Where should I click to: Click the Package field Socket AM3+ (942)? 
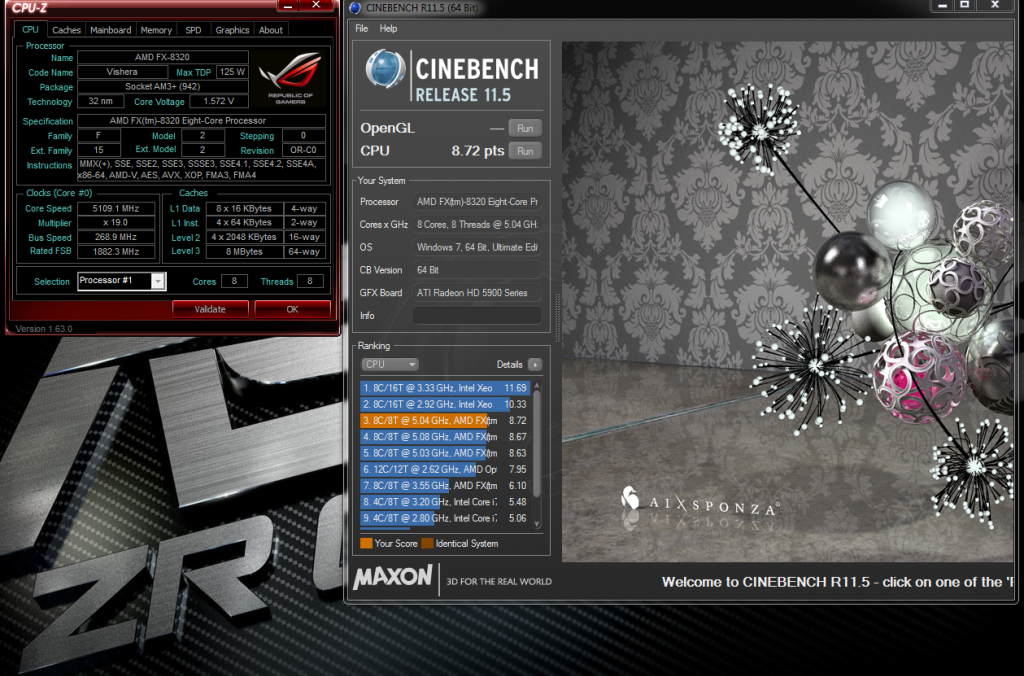click(162, 87)
